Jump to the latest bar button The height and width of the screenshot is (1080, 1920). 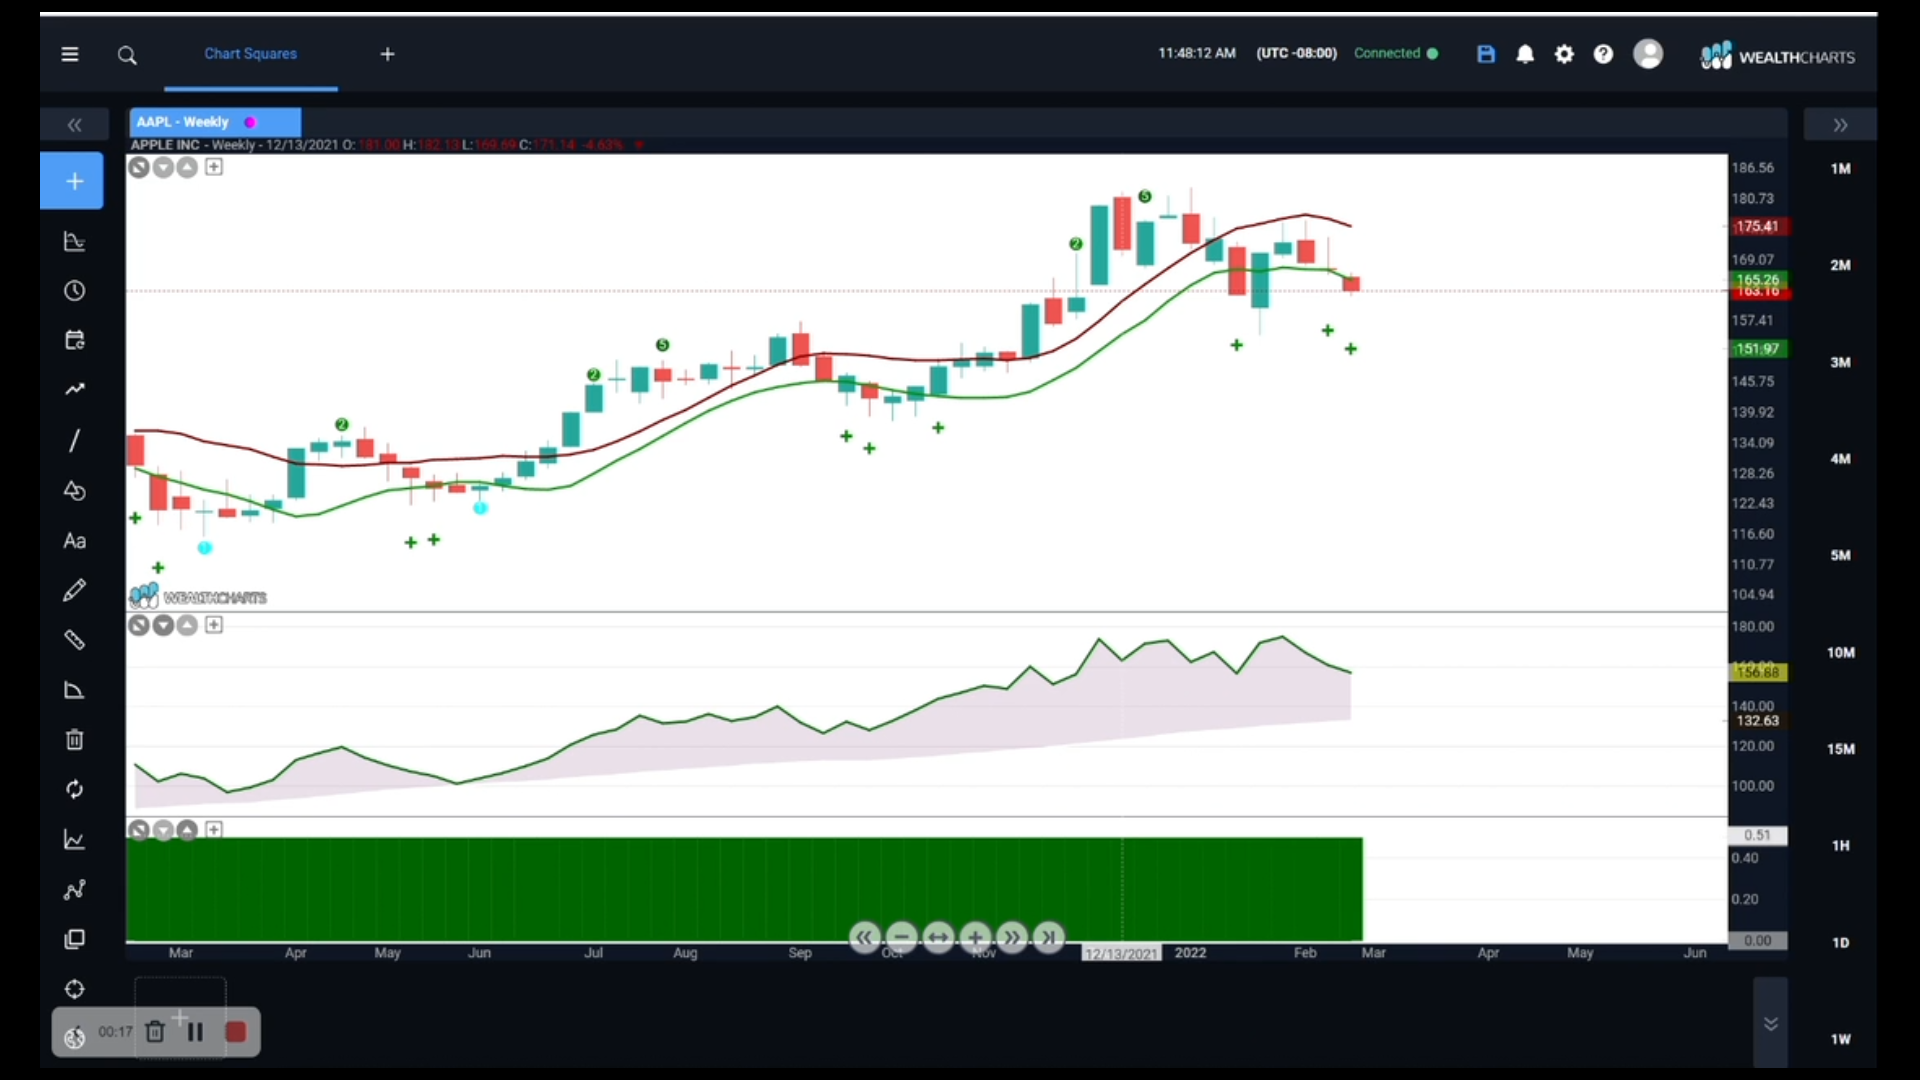pyautogui.click(x=1049, y=938)
